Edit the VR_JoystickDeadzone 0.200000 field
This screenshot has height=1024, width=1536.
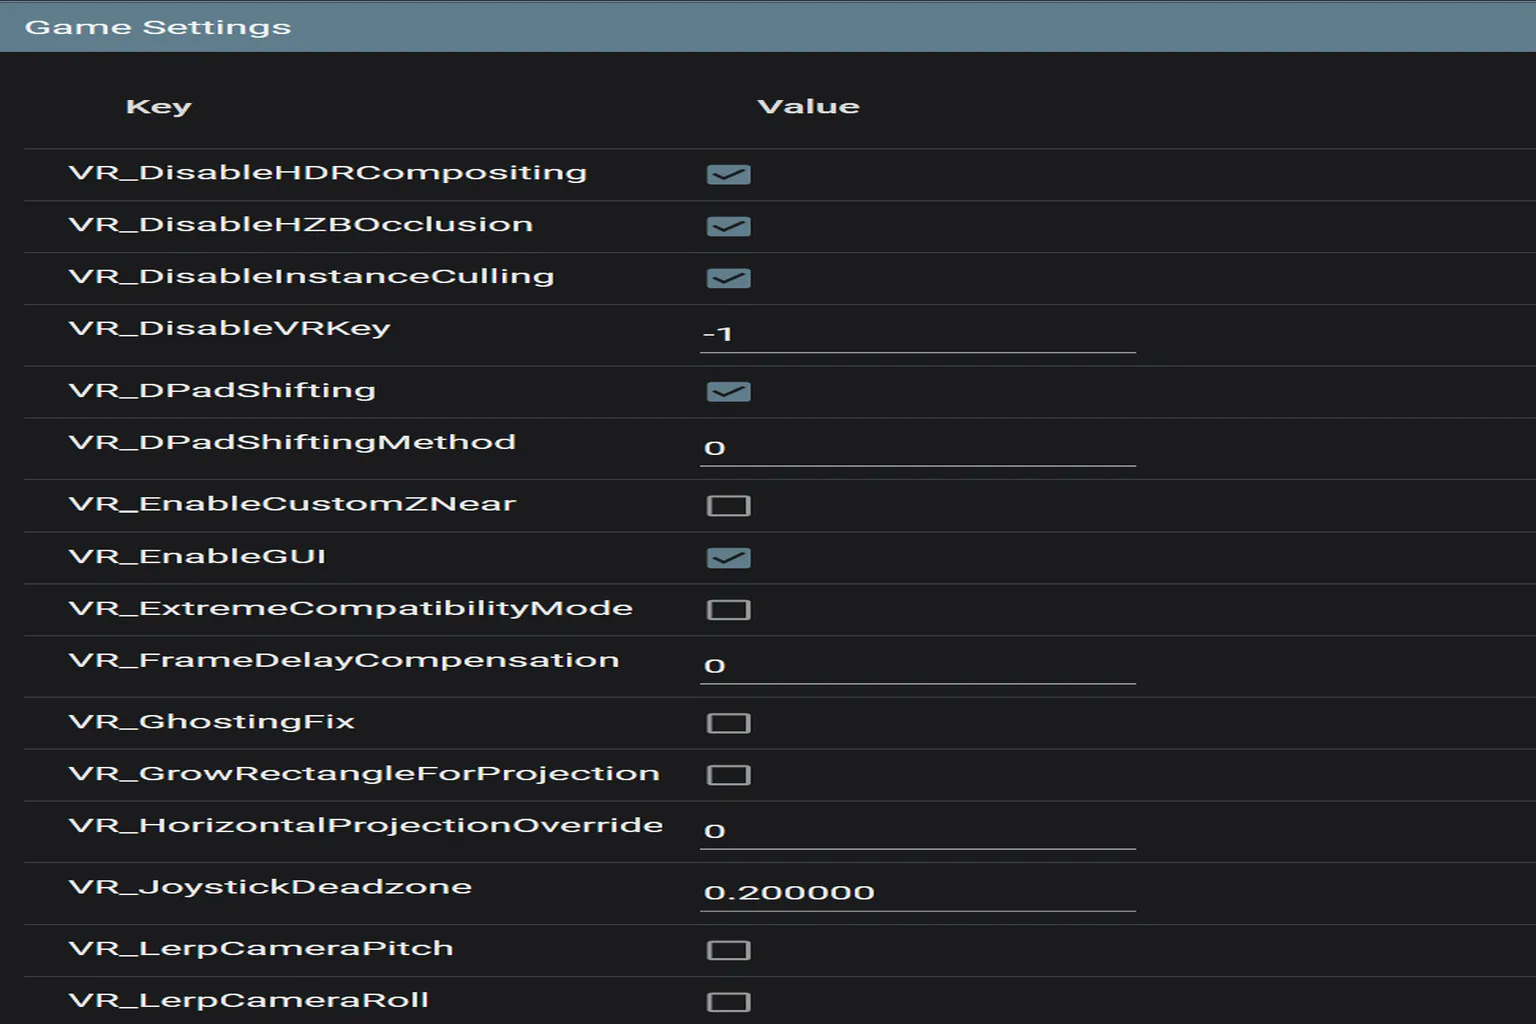(918, 893)
